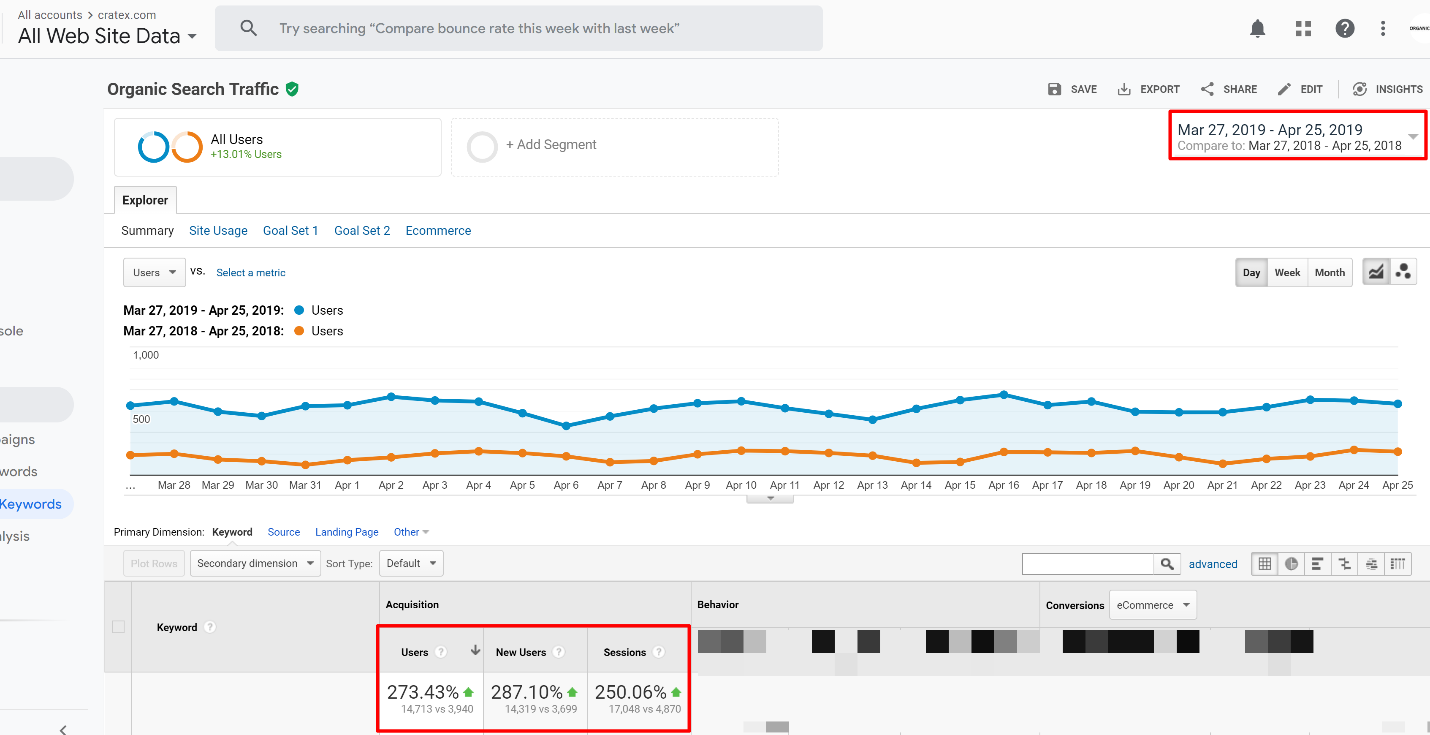
Task: Click the SAVE button
Action: [x=1072, y=89]
